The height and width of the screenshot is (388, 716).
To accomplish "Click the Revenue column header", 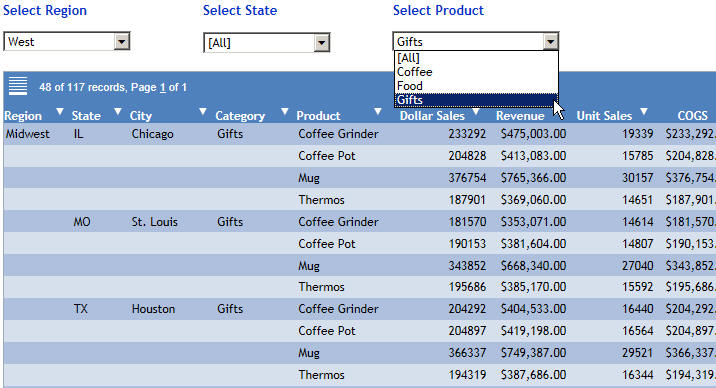I will 520,116.
